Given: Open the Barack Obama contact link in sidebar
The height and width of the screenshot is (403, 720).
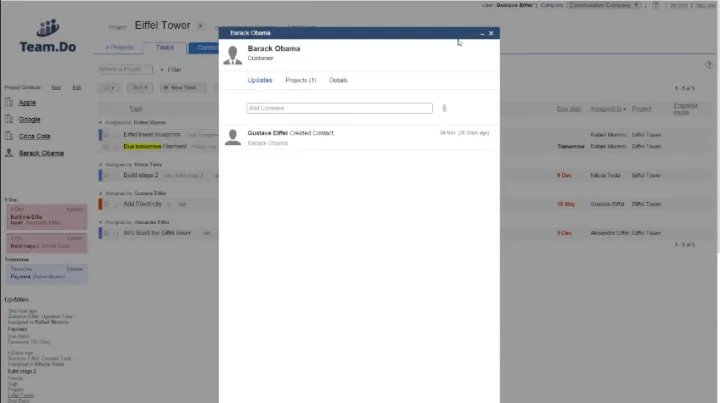Looking at the screenshot, I should click(x=41, y=153).
